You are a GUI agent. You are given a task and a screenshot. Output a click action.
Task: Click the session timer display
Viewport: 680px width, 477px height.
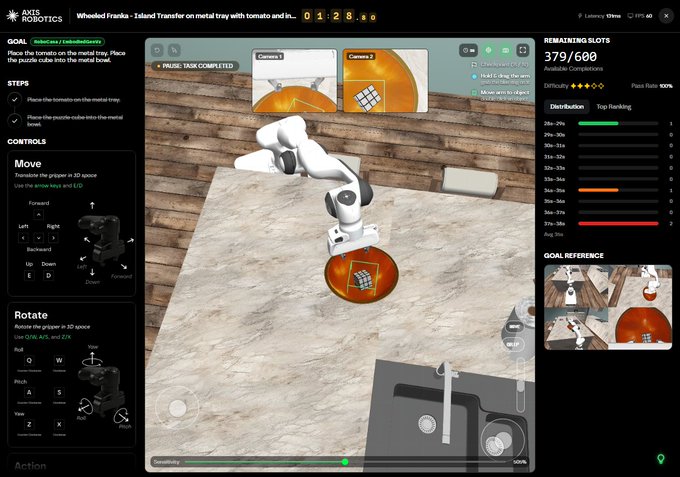339,16
